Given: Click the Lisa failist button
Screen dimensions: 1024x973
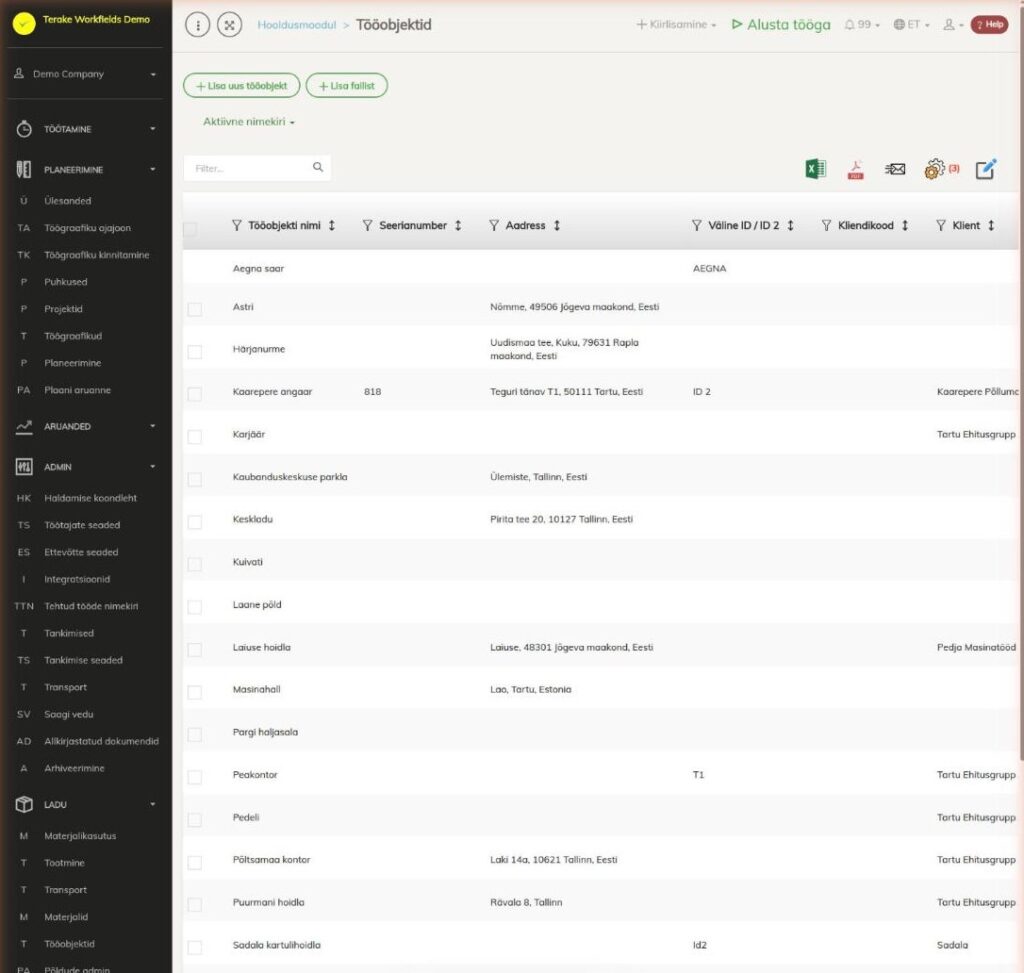Looking at the screenshot, I should tap(347, 86).
